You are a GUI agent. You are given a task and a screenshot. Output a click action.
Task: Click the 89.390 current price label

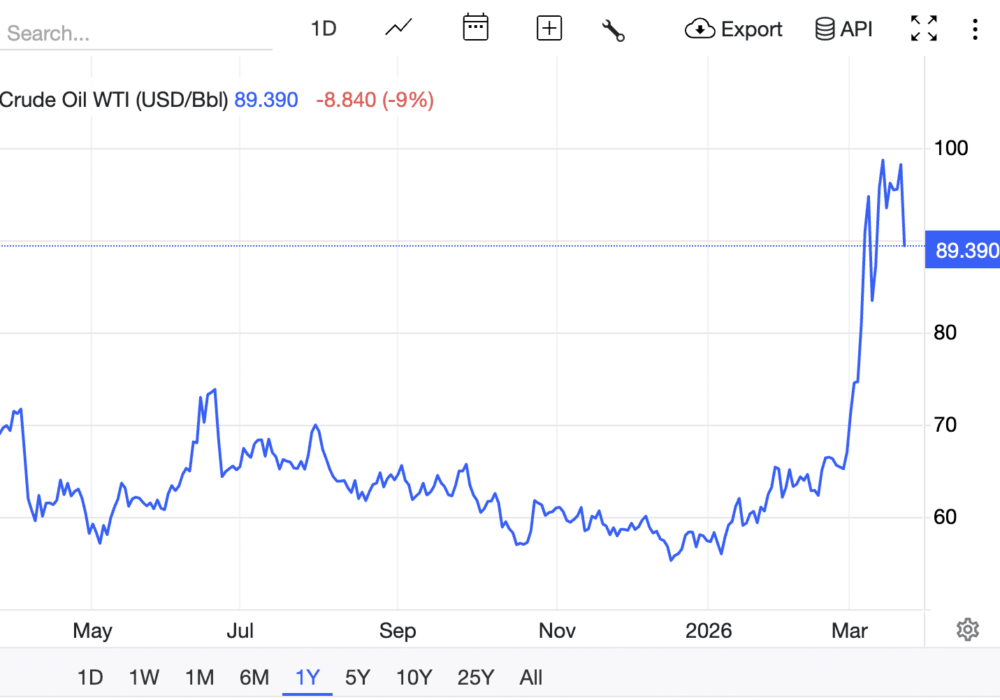click(x=963, y=250)
